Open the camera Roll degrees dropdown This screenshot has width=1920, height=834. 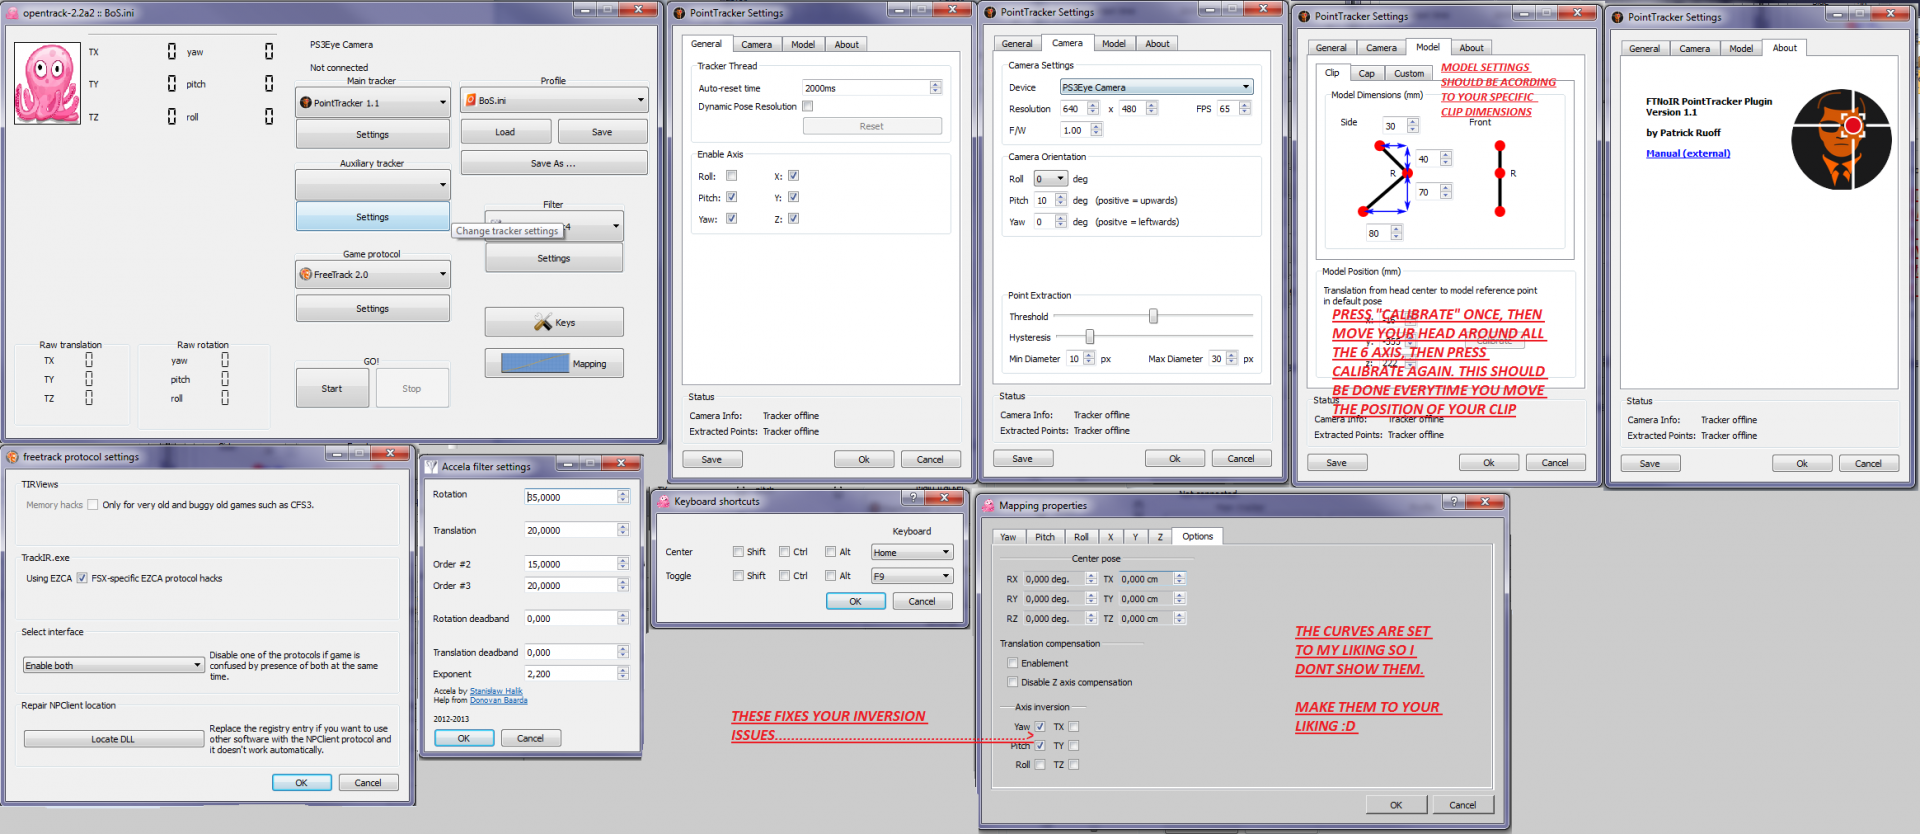[1050, 178]
